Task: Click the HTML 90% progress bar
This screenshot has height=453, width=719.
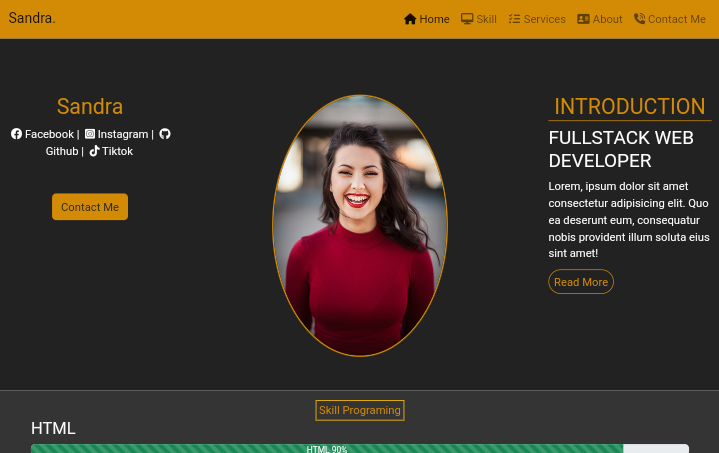Action: pyautogui.click(x=327, y=449)
